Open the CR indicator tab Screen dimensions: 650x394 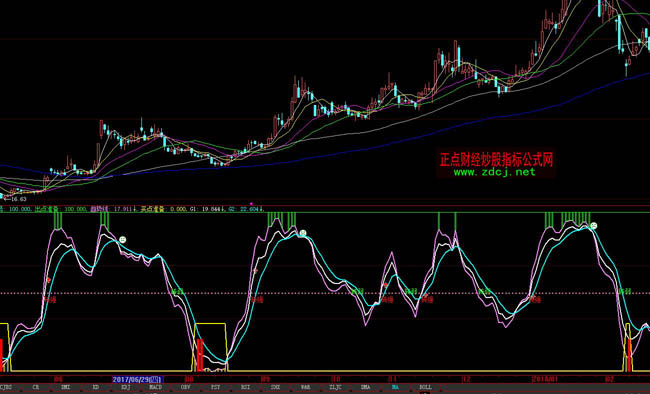36,387
